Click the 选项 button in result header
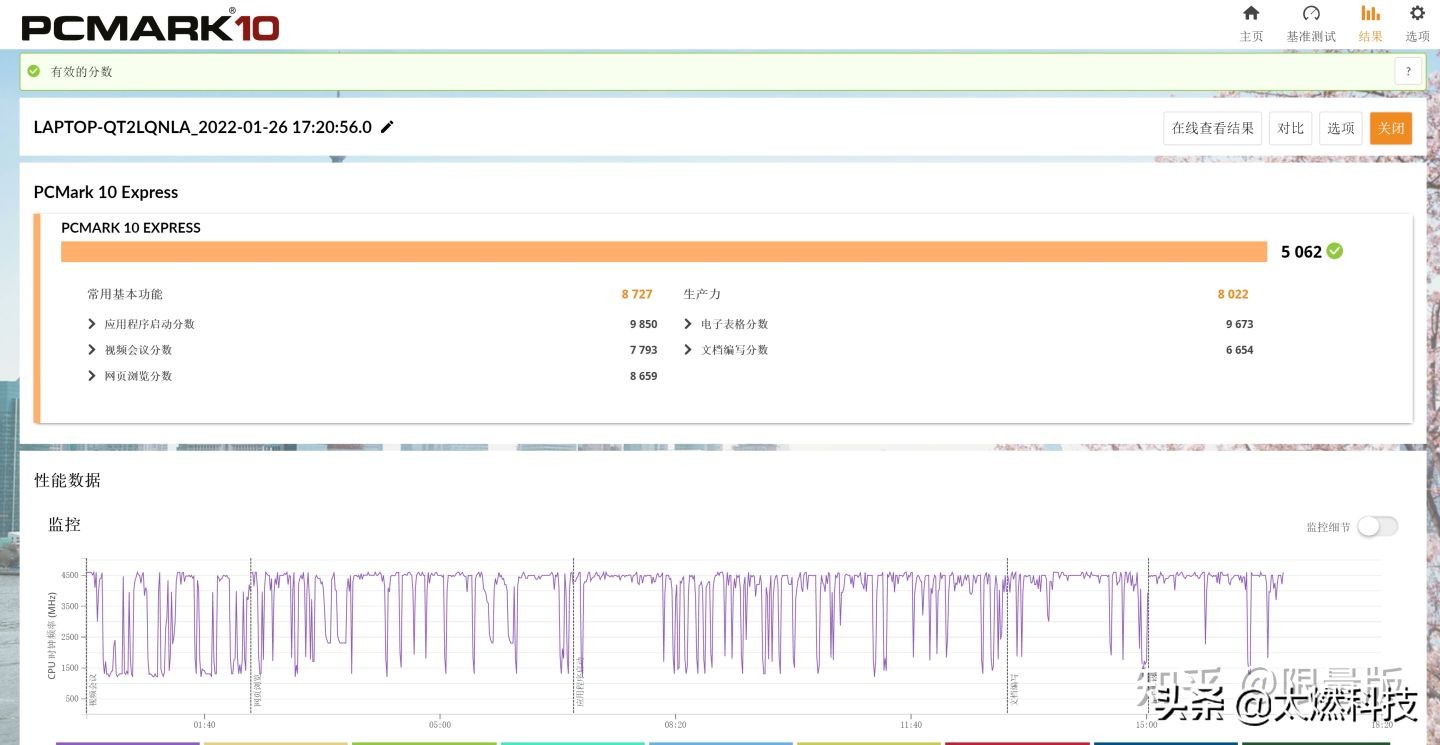Viewport: 1440px width, 745px height. click(1341, 128)
